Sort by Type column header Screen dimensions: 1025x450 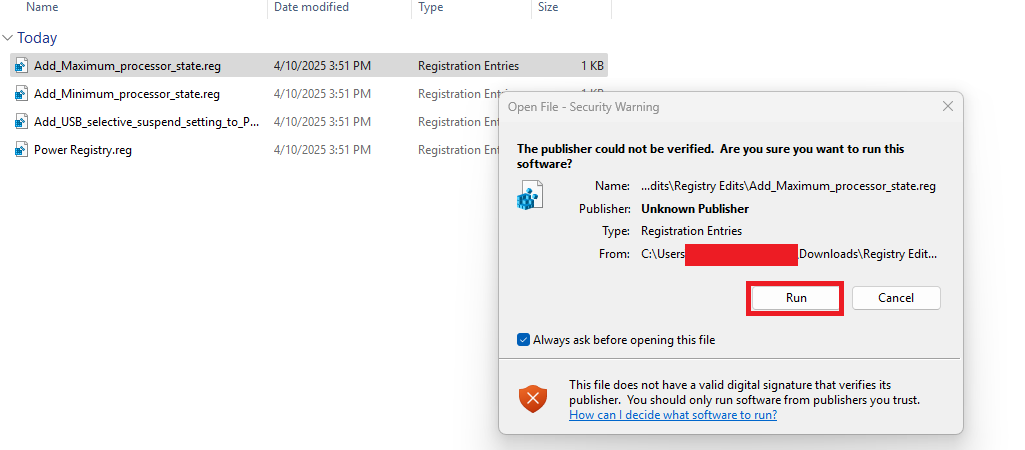pos(431,7)
